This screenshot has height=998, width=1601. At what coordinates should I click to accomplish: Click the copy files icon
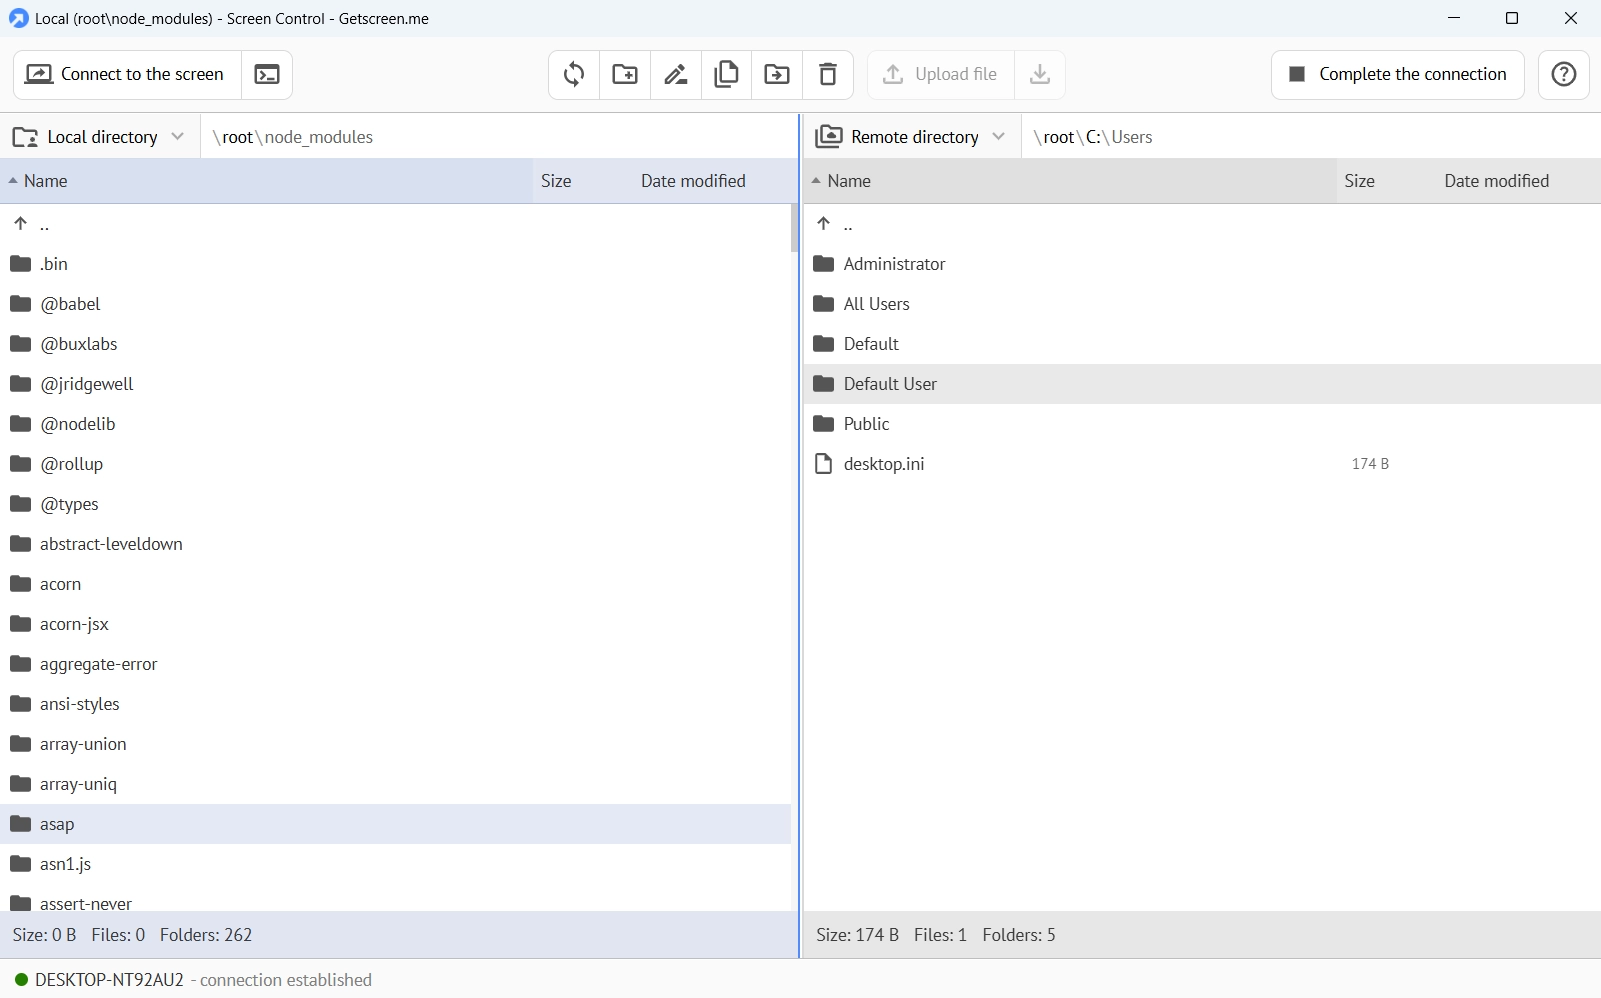[727, 74]
